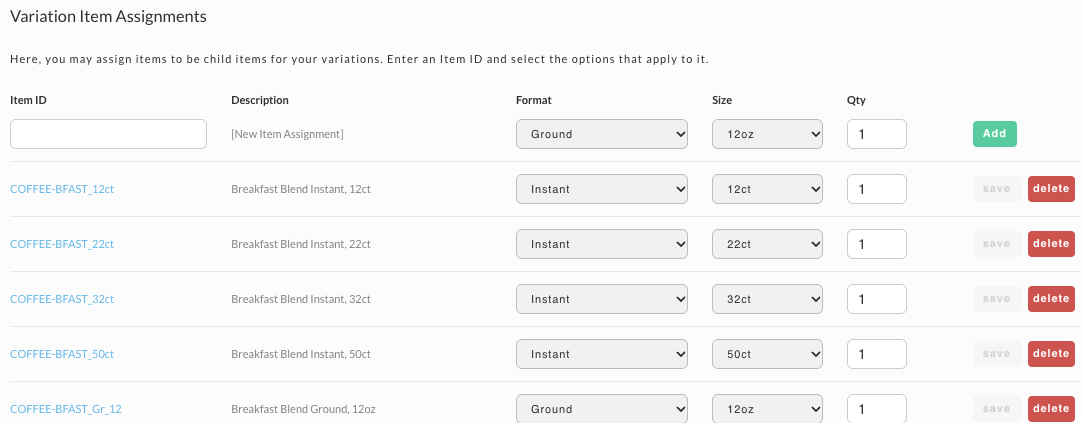Click Qty field for COFFEE-BFAST_22ct
Viewport: 1082px width, 423px height.
tap(877, 244)
